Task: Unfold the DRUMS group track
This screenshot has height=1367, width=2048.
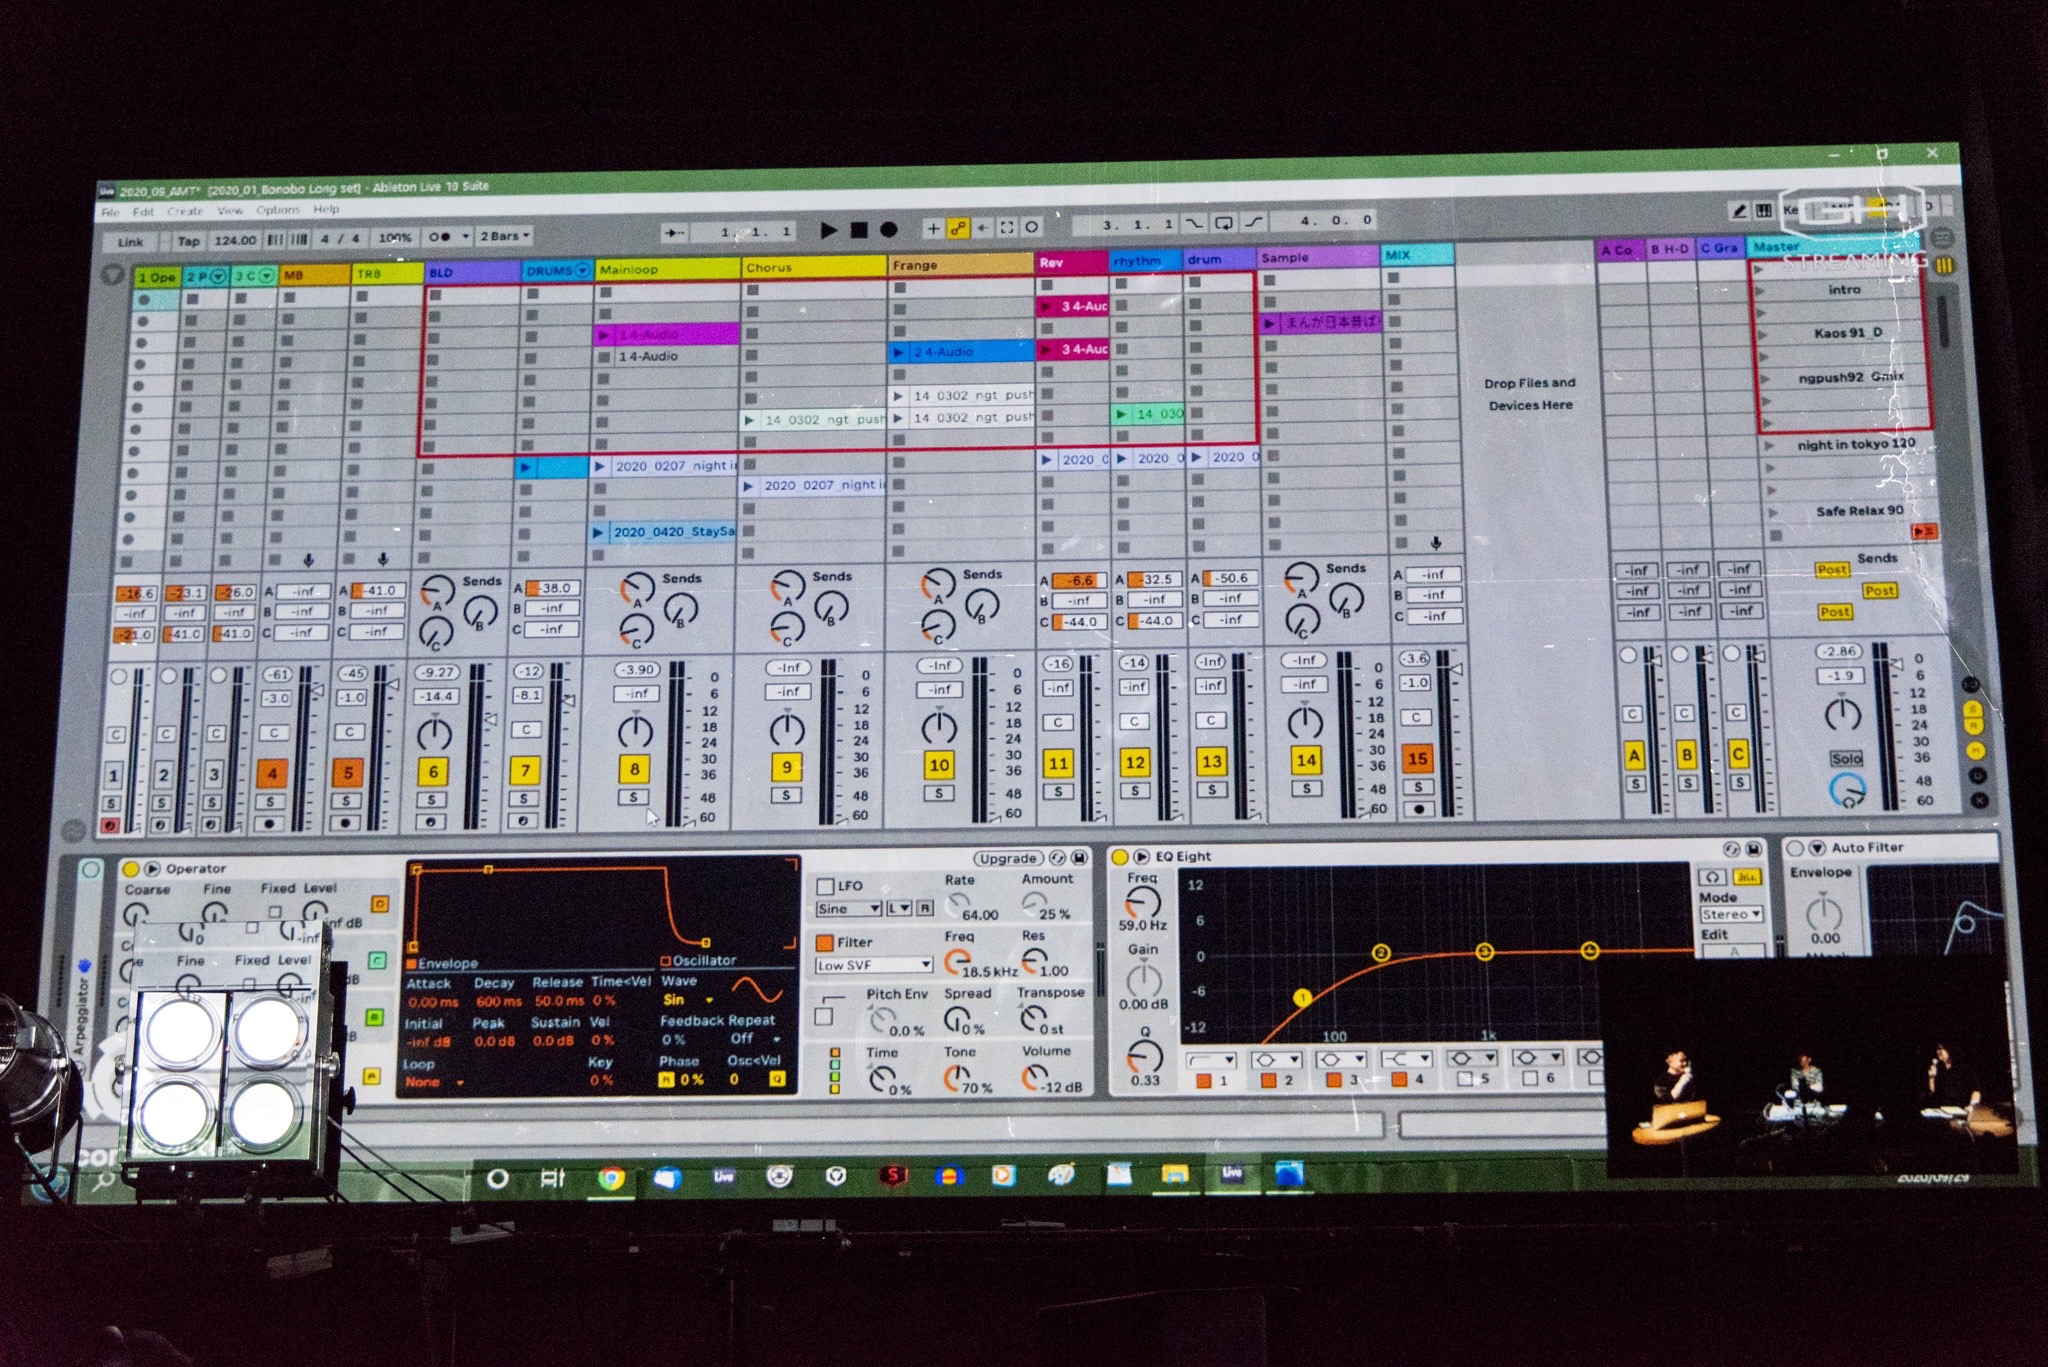Action: point(582,272)
